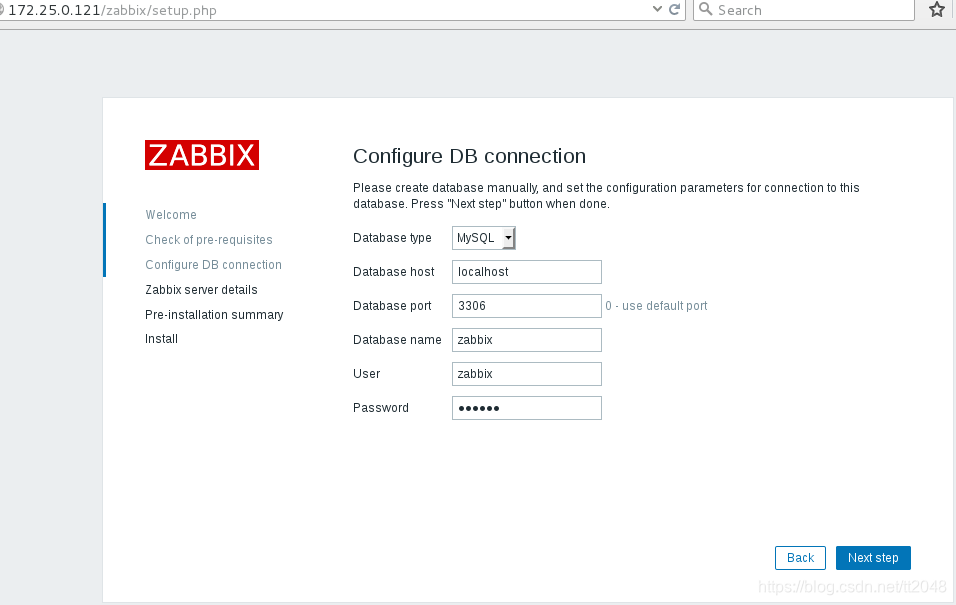This screenshot has height=605, width=956.
Task: Select Configure DB connection sidebar step
Action: click(x=213, y=265)
